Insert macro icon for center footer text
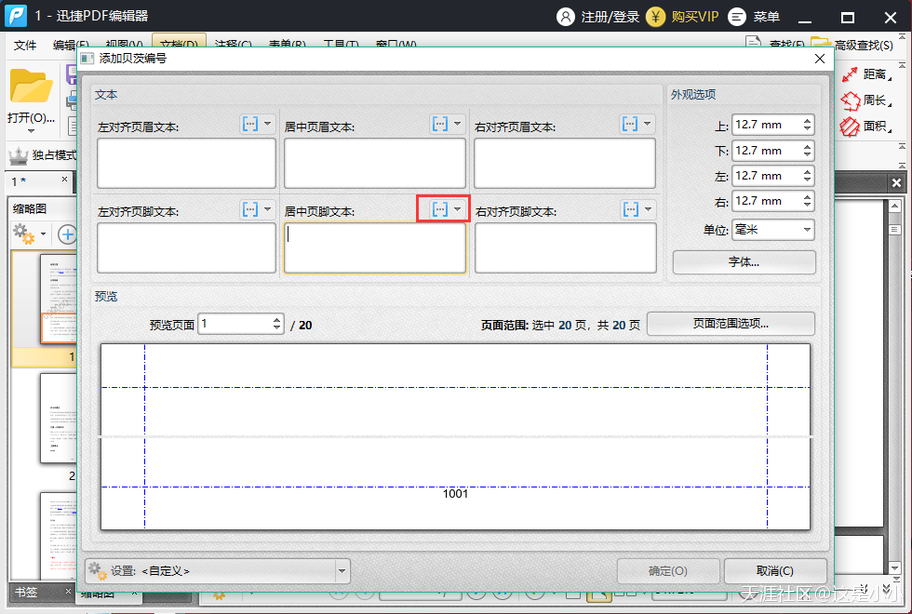This screenshot has height=614, width=912. 440,209
